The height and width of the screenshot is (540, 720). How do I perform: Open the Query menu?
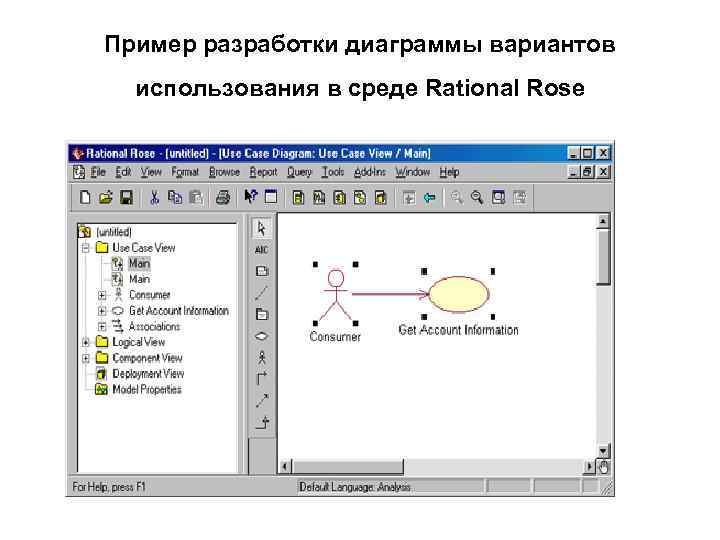pos(299,172)
